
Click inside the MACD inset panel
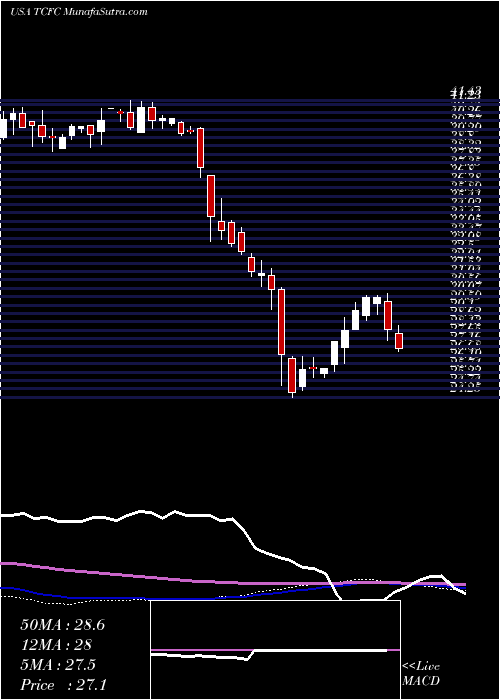(x=275, y=650)
